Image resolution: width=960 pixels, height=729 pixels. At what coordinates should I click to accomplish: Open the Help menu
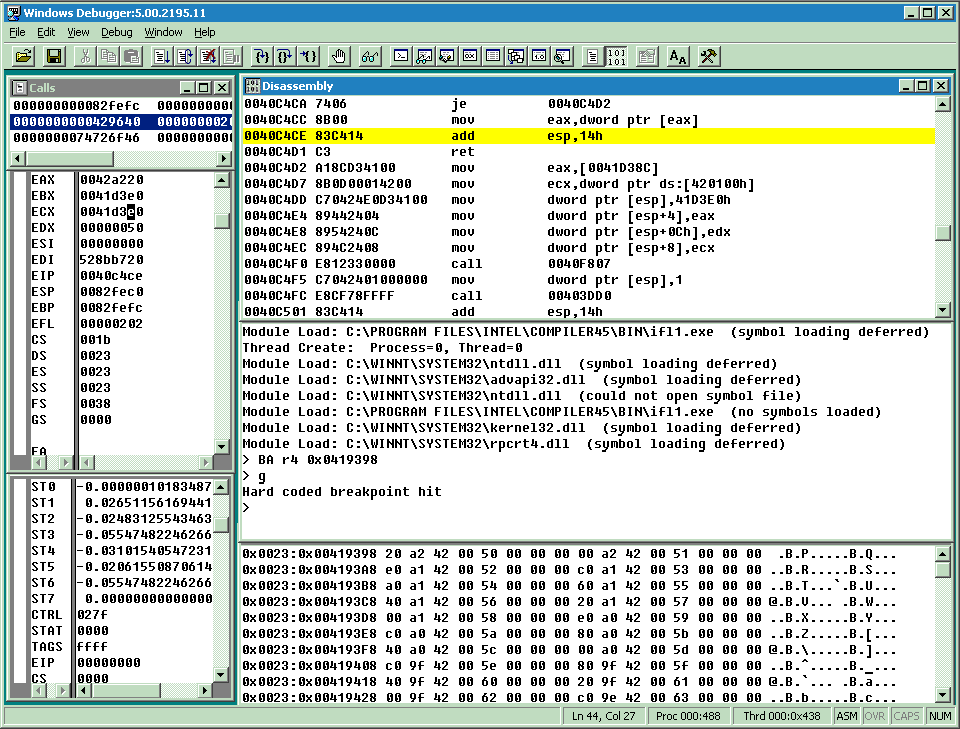point(204,32)
